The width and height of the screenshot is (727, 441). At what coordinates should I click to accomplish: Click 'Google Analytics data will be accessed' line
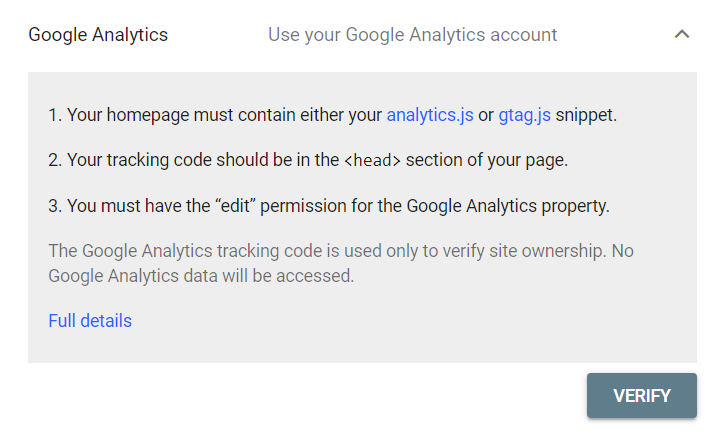click(x=201, y=276)
